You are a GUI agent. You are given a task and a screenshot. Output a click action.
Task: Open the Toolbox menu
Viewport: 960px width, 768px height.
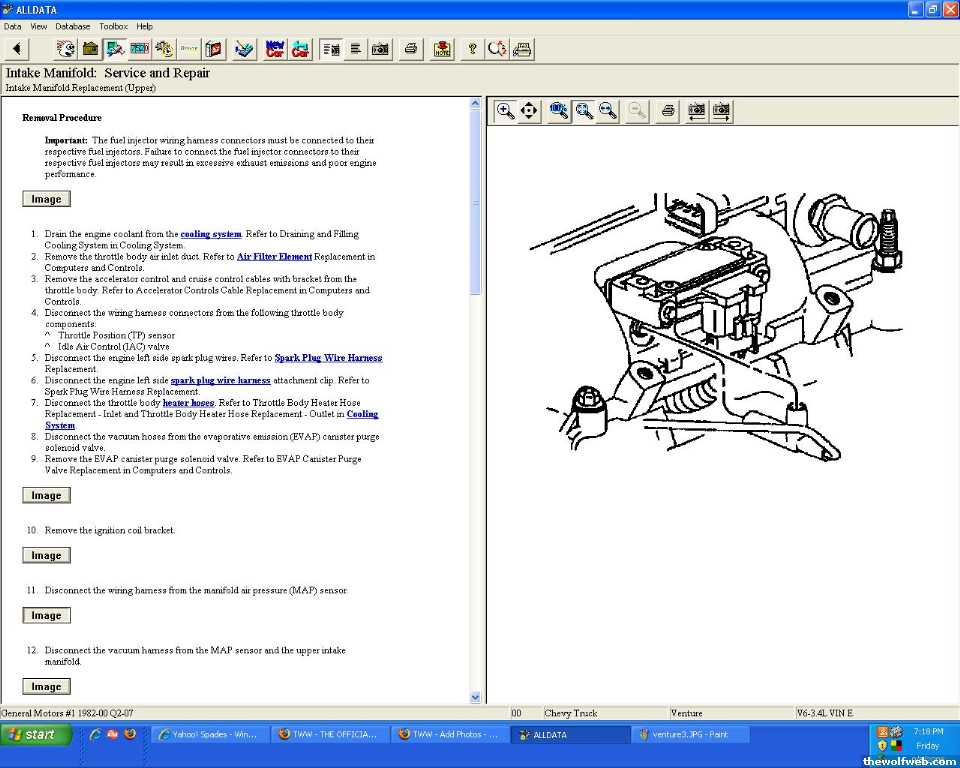pyautogui.click(x=113, y=26)
